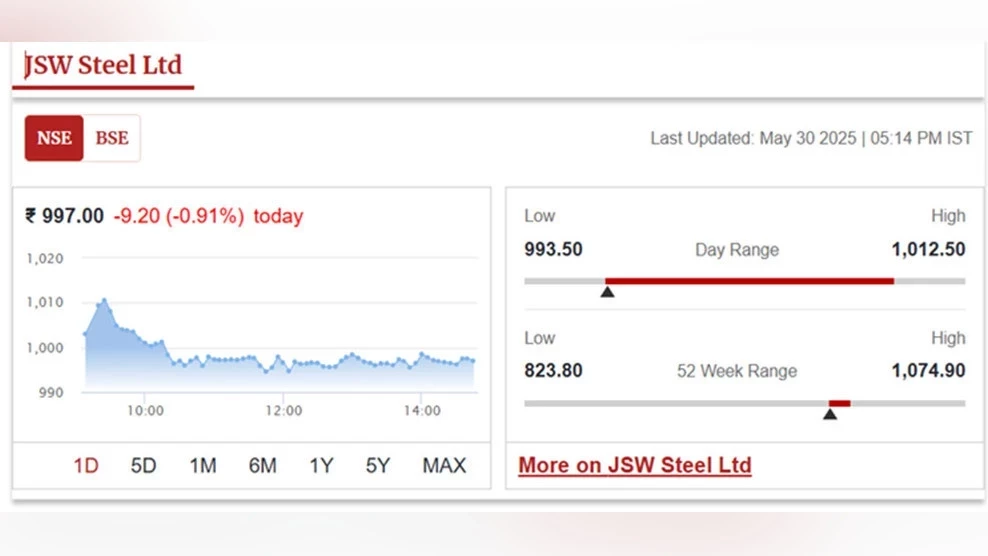Image resolution: width=988 pixels, height=556 pixels.
Task: Switch to the BSE exchange toggle
Action: [x=112, y=138]
